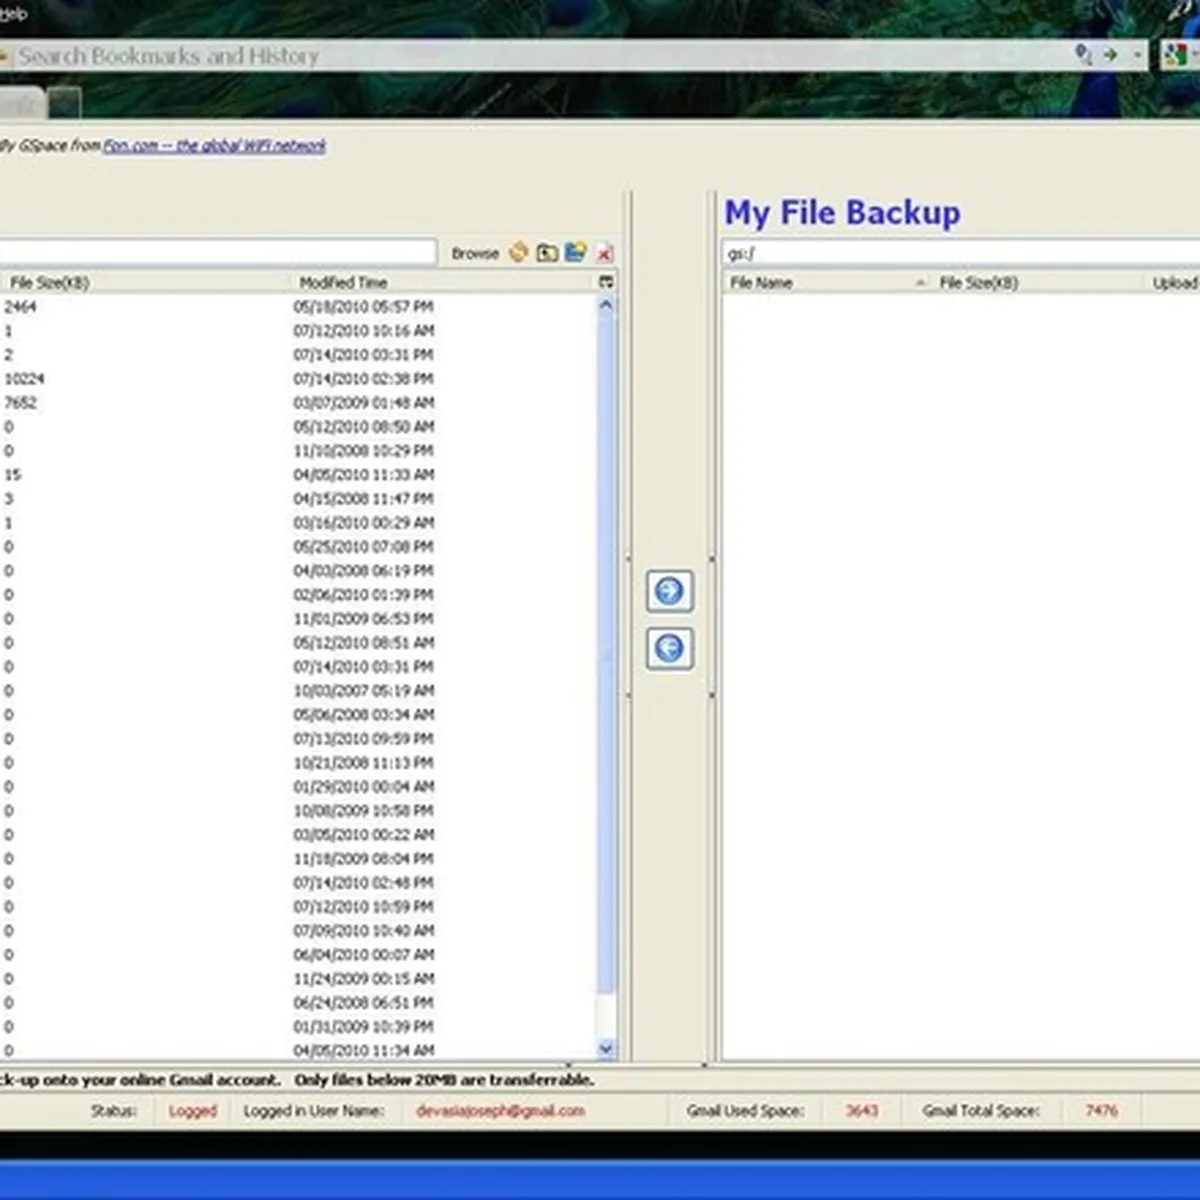Click the download left-arrow transfer button
Screen dimensions: 1200x1200
[x=669, y=648]
